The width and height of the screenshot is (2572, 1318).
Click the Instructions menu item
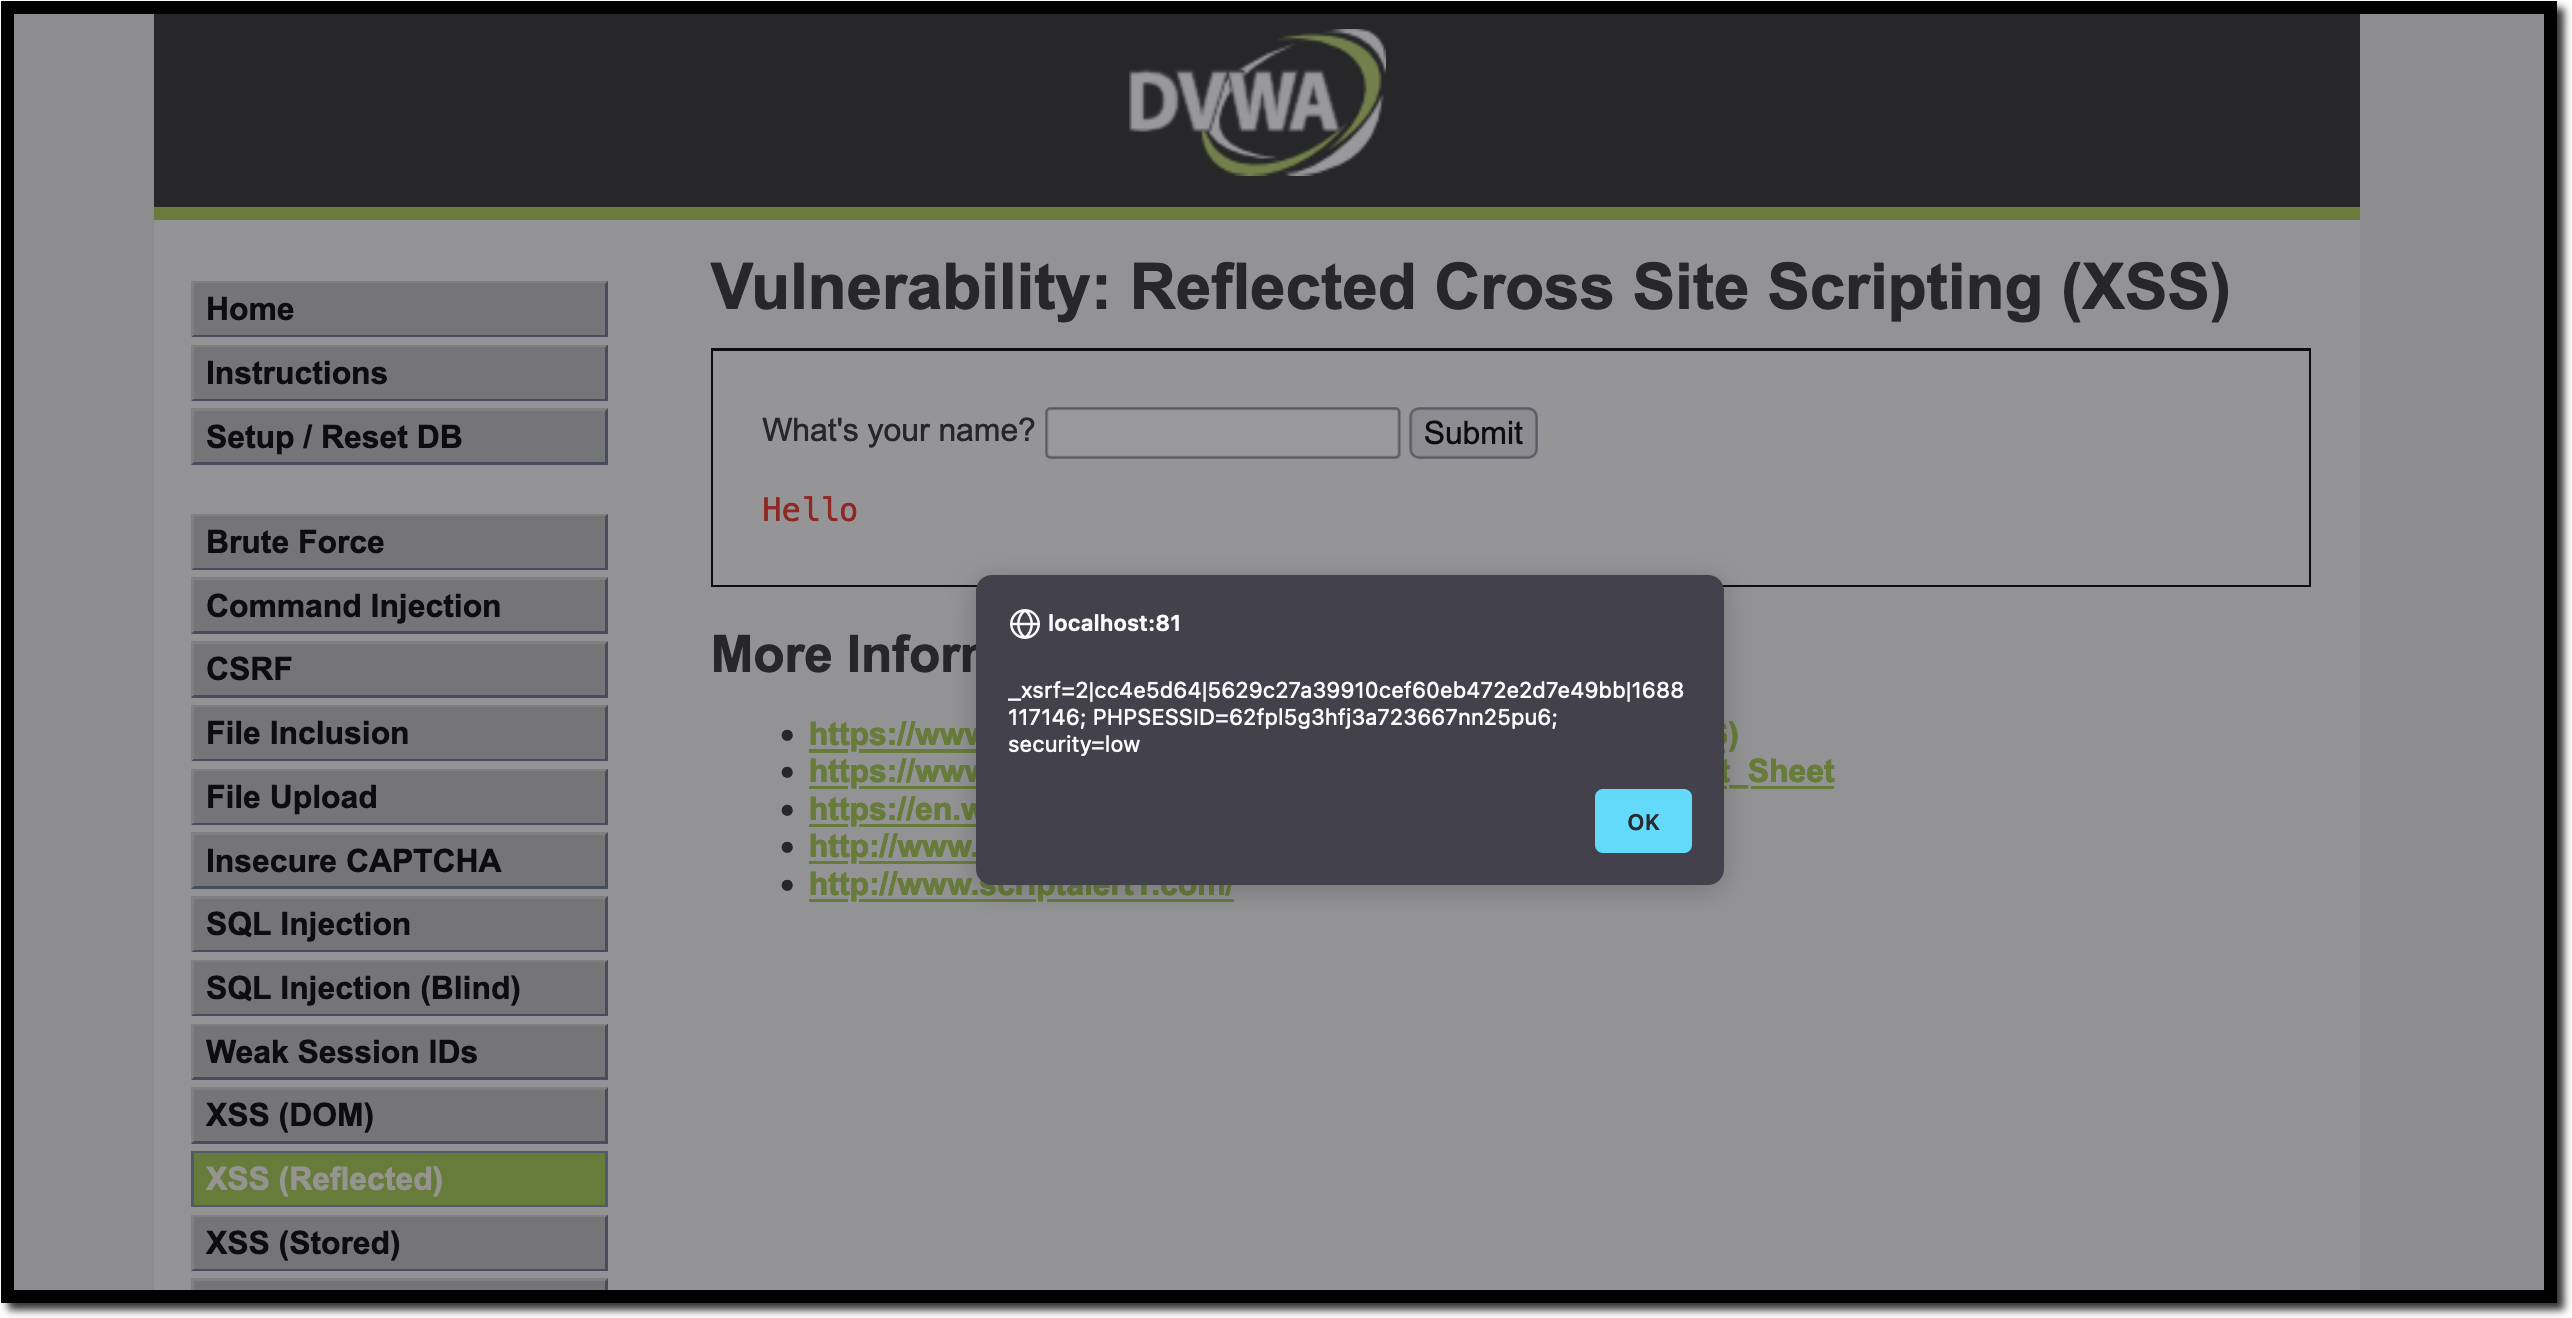398,372
